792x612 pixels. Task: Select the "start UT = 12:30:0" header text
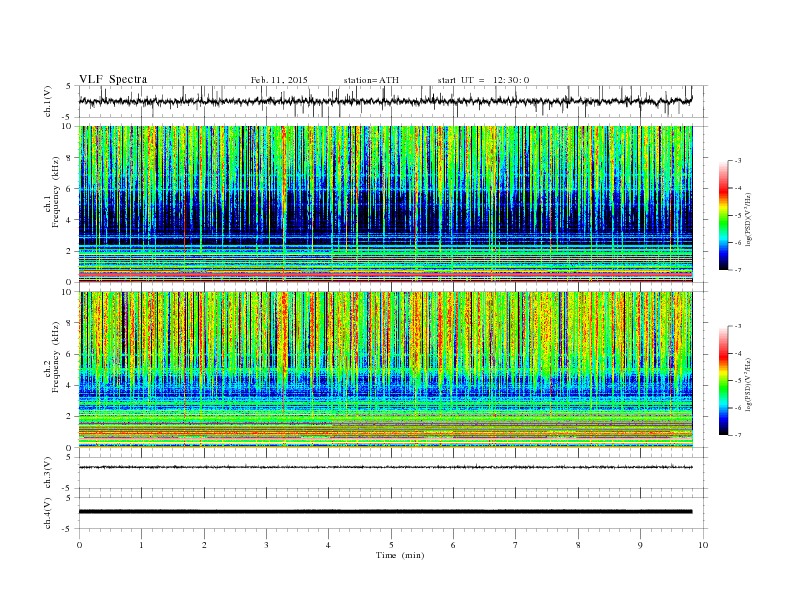click(x=483, y=80)
